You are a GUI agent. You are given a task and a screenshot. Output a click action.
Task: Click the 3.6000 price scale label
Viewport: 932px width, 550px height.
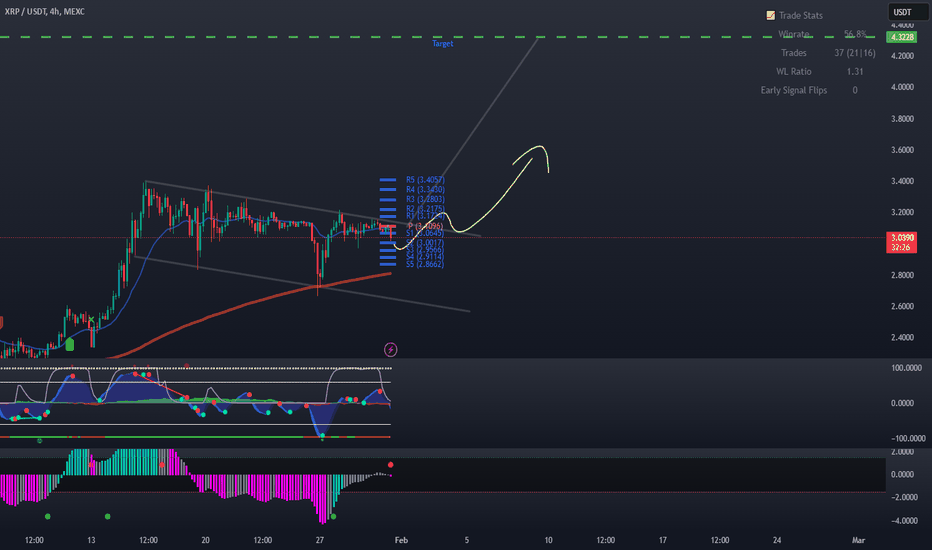click(x=902, y=150)
